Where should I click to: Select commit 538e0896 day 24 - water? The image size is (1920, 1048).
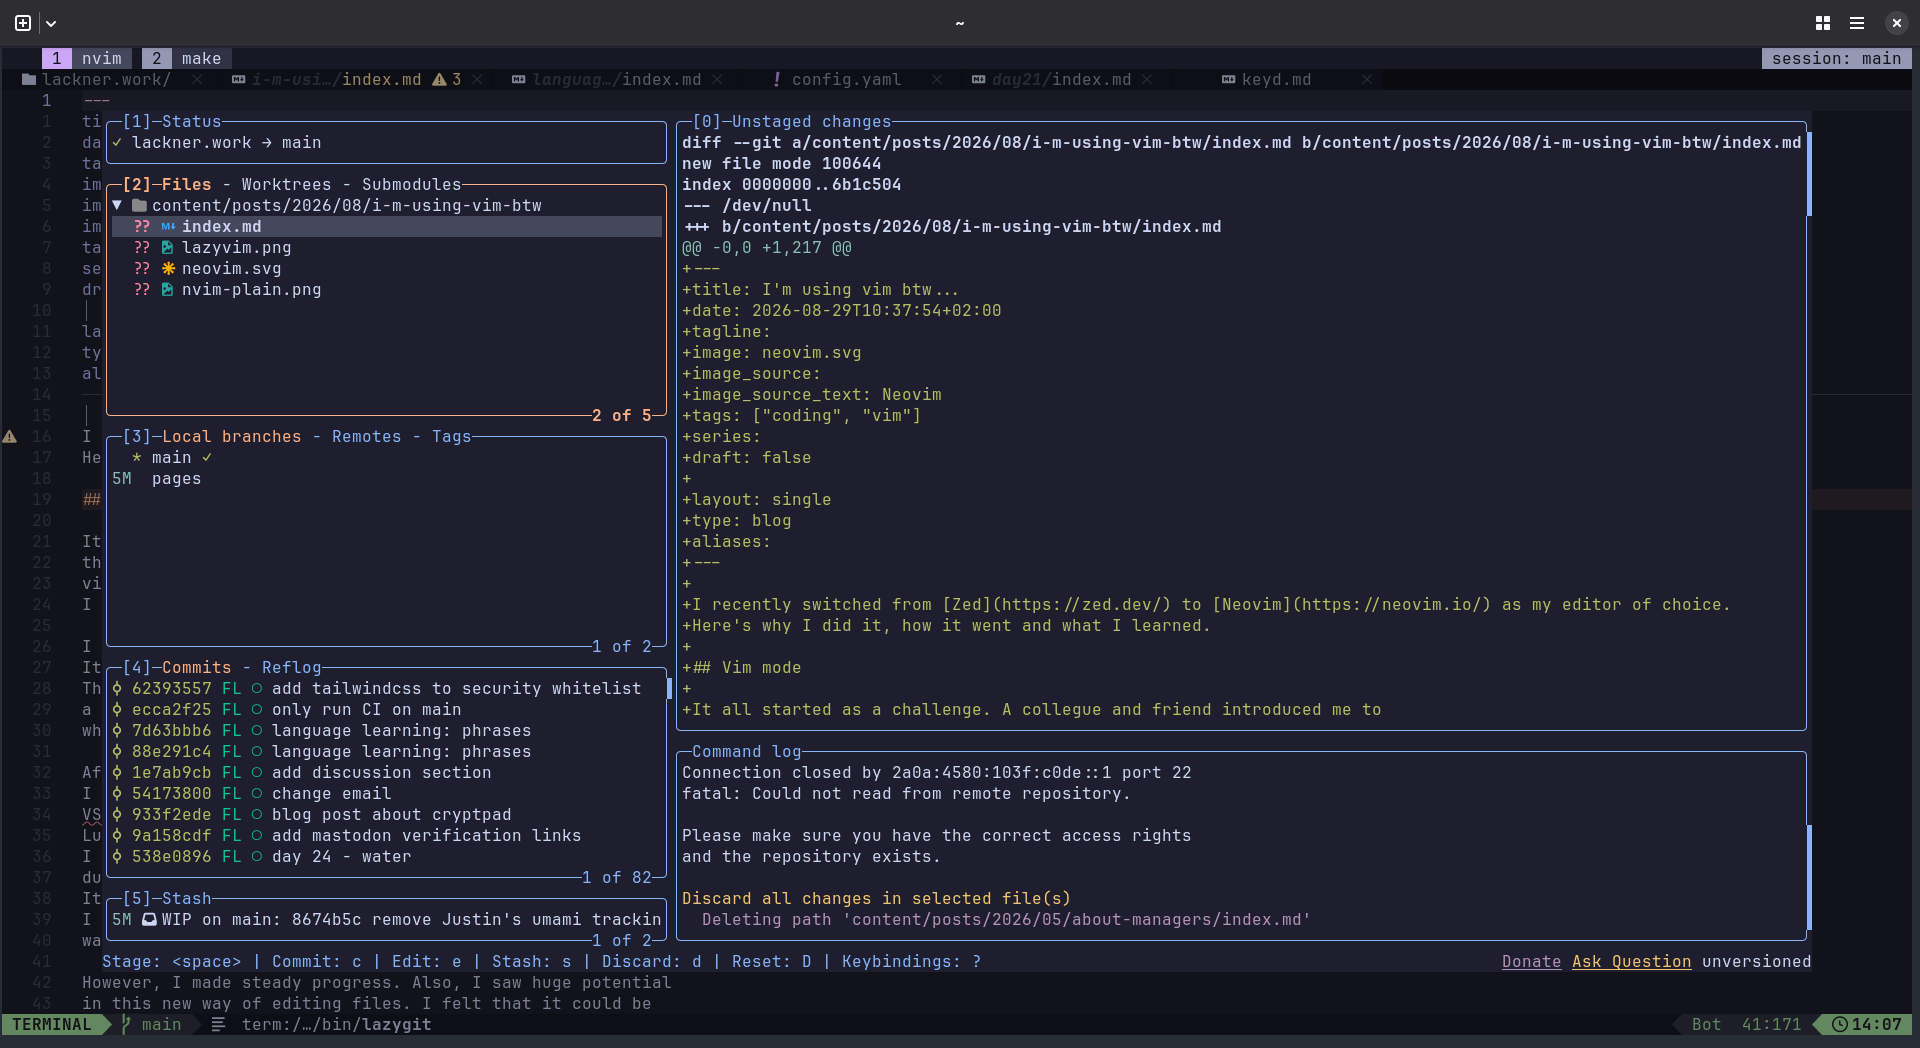(x=387, y=856)
